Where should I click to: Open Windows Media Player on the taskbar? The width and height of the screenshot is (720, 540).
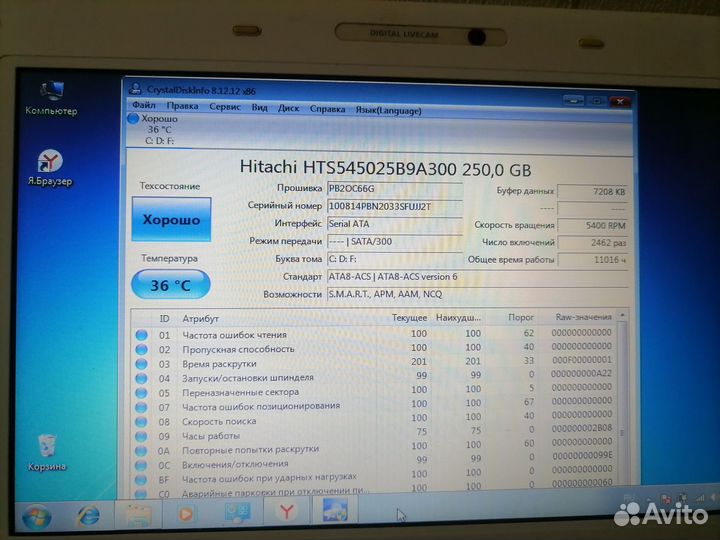click(x=186, y=514)
